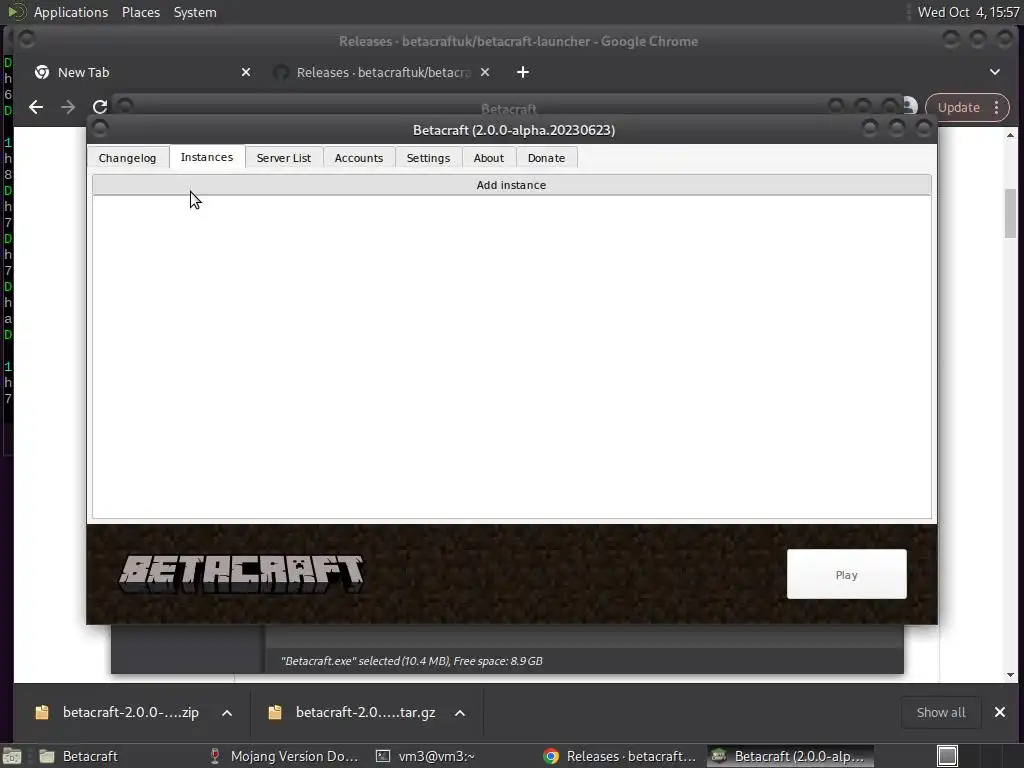The height and width of the screenshot is (768, 1024).
Task: Click the Chrome profile avatar icon
Action: [910, 106]
